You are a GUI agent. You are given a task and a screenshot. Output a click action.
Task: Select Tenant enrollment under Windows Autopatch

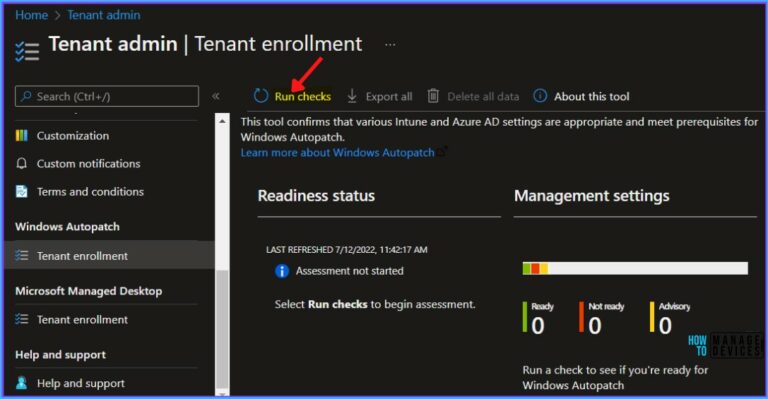pos(110,256)
